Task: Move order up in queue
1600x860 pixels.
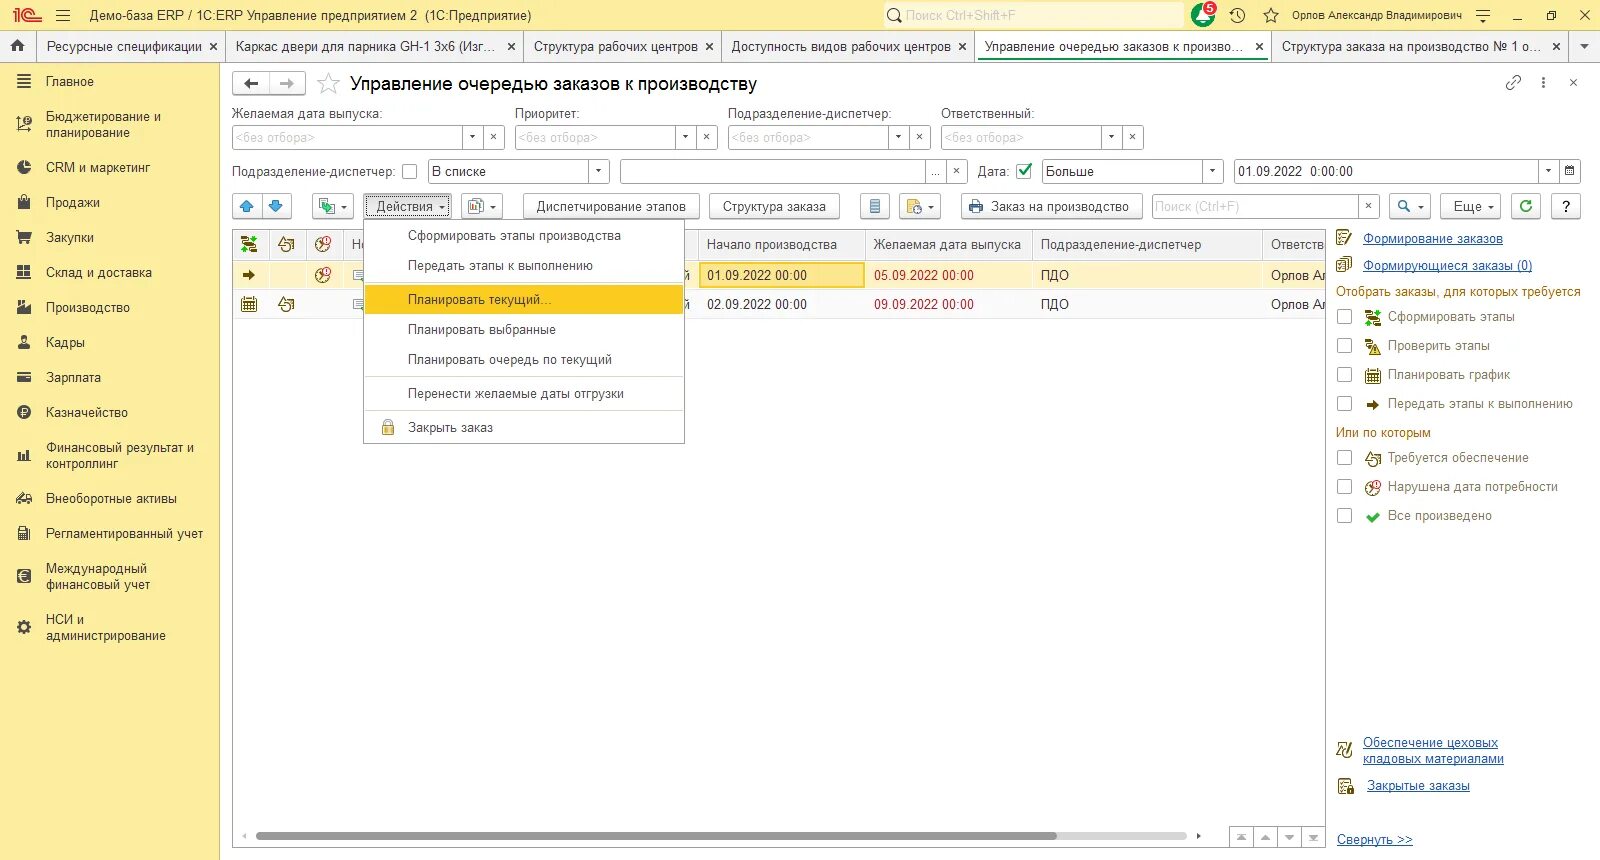Action: [x=247, y=206]
